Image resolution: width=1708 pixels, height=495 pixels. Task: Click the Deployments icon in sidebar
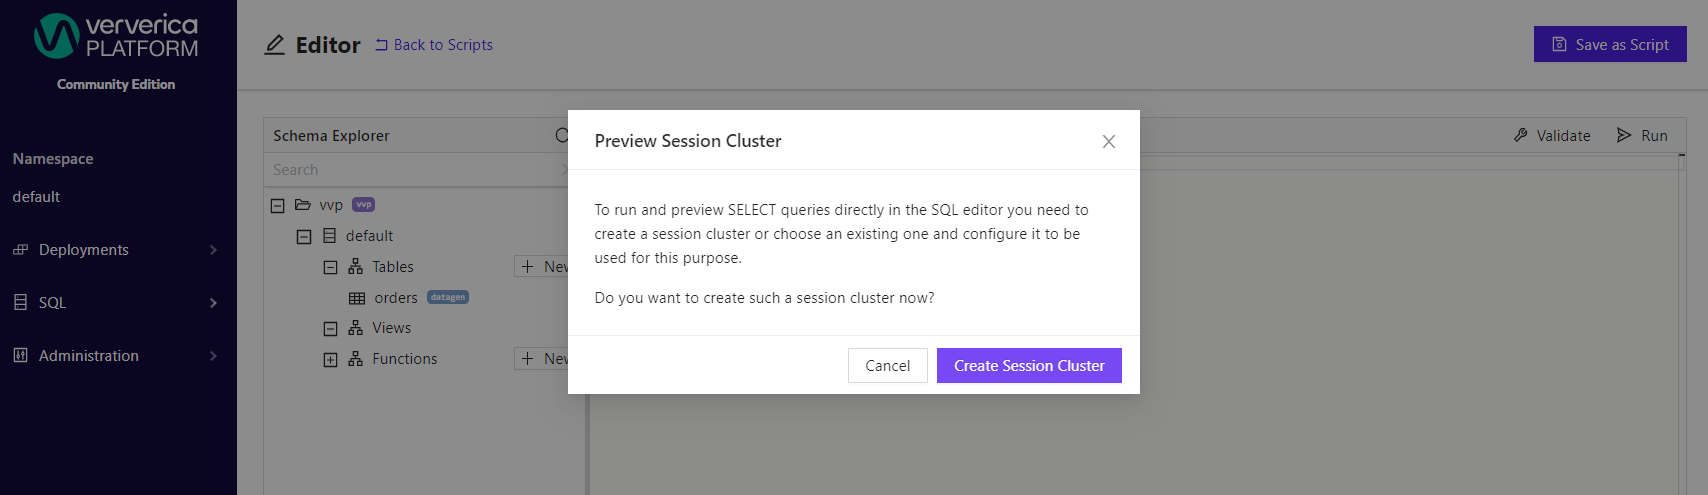20,250
